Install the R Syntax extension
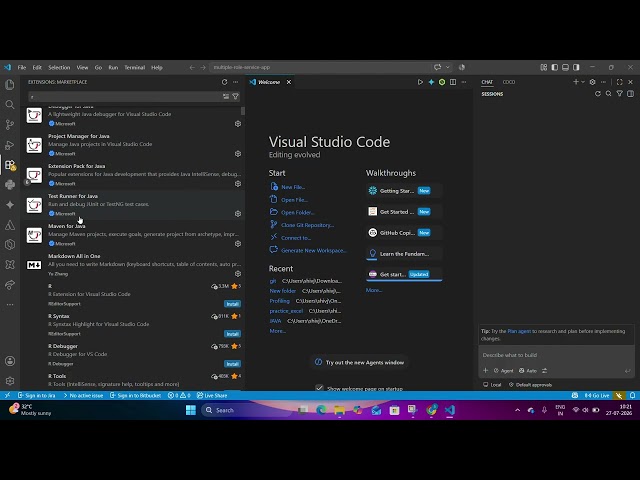 [232, 334]
